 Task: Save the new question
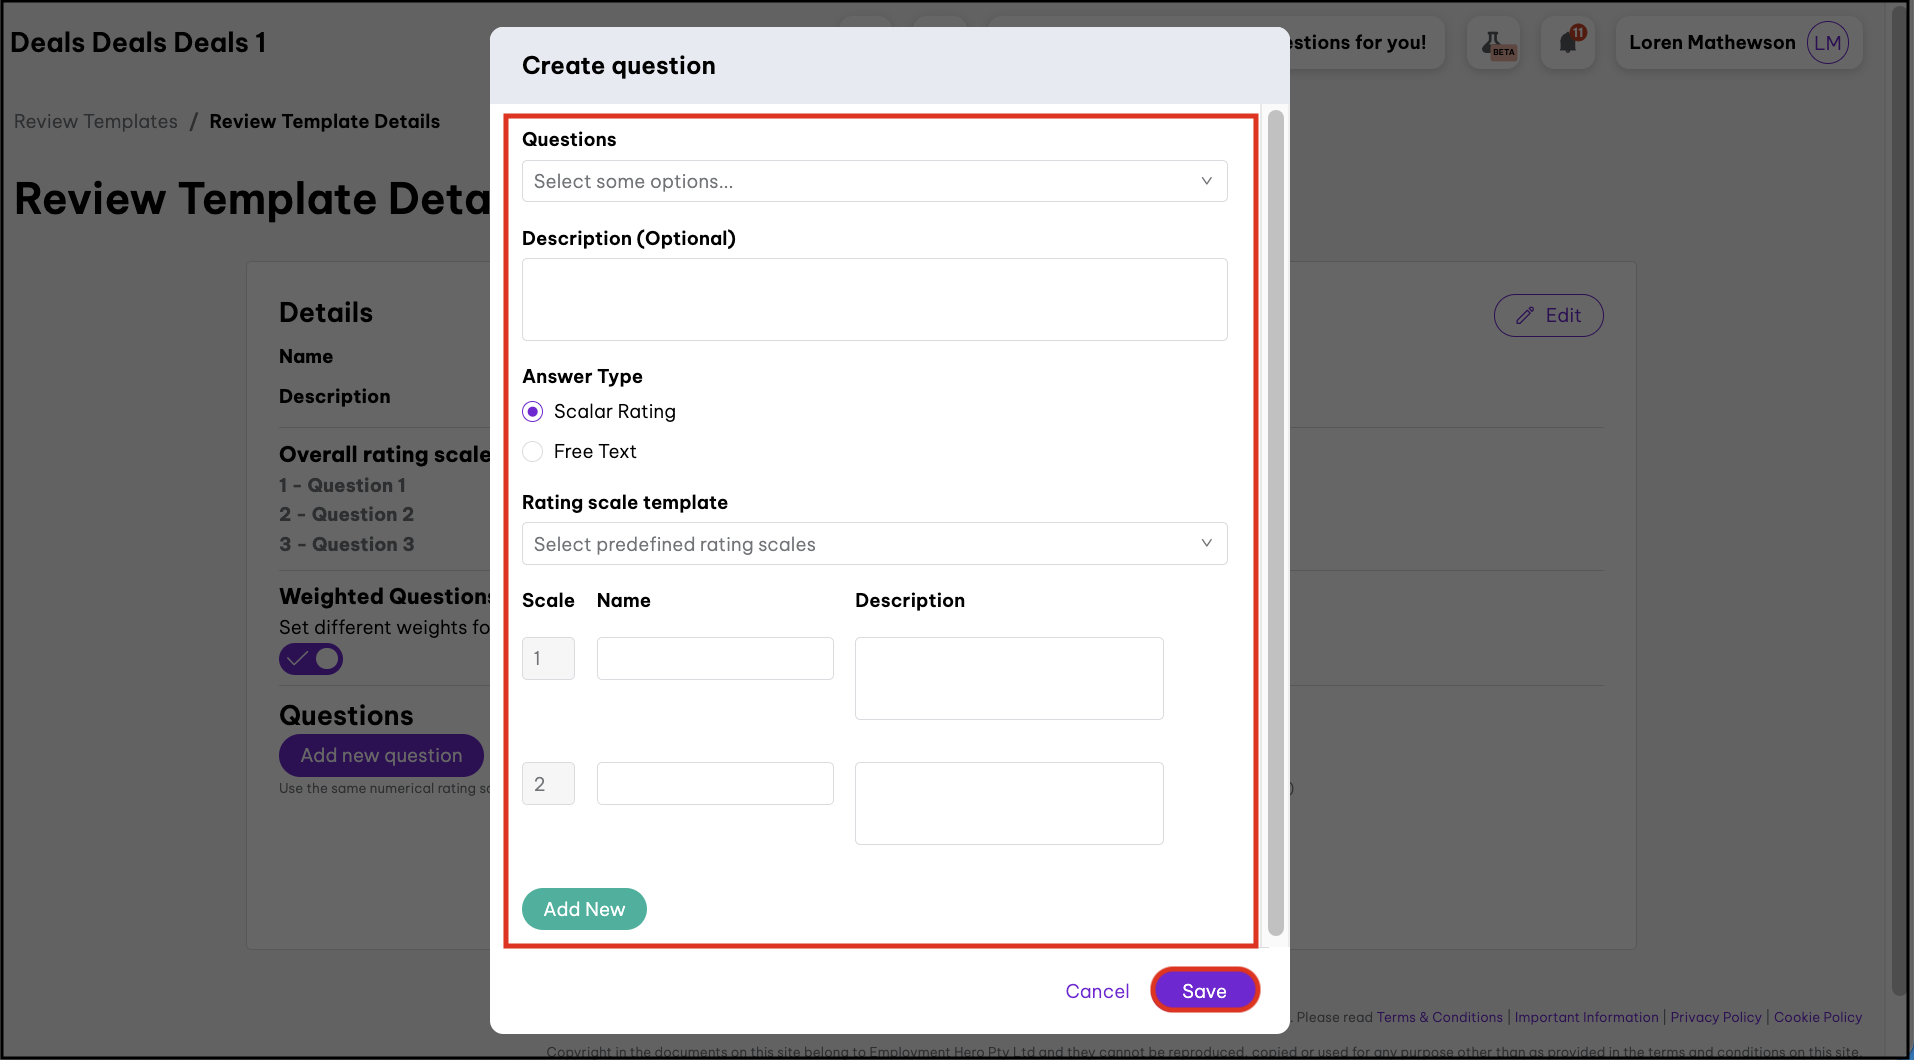[x=1204, y=991]
